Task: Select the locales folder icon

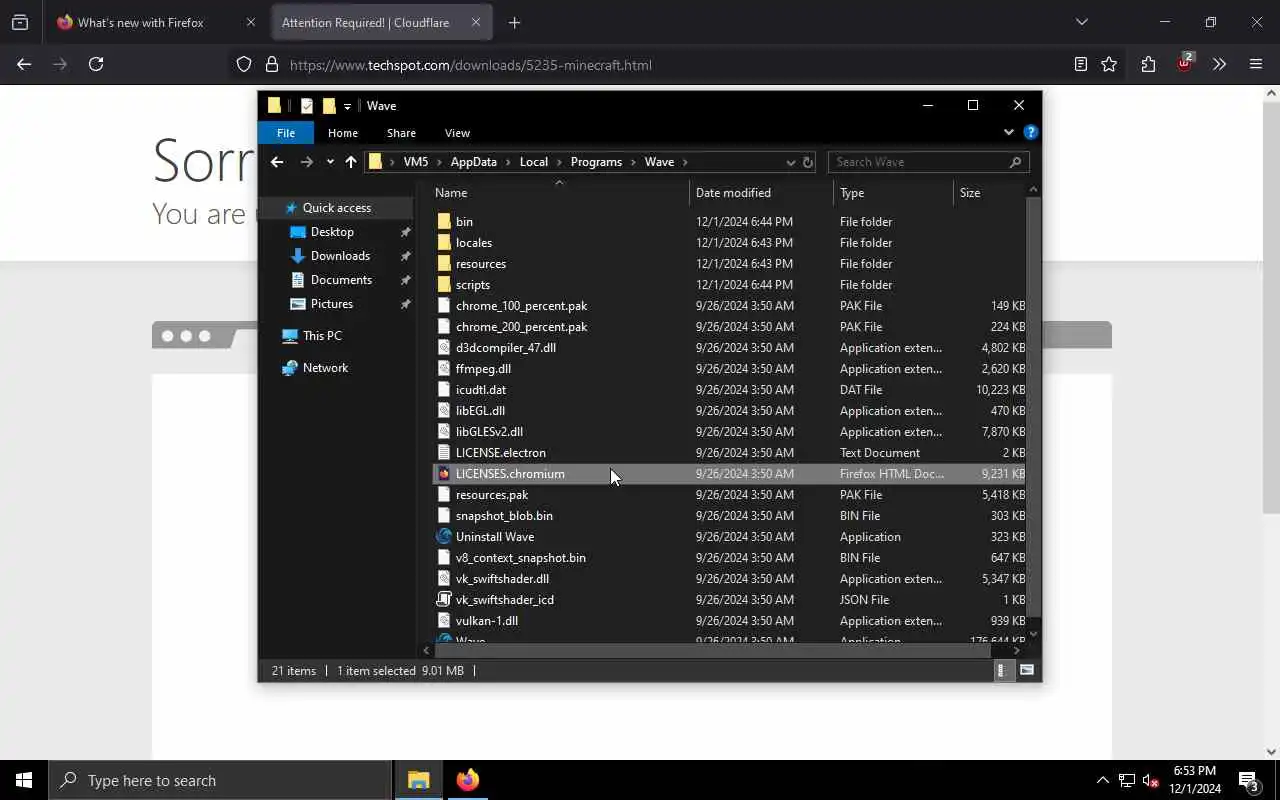Action: click(x=444, y=242)
